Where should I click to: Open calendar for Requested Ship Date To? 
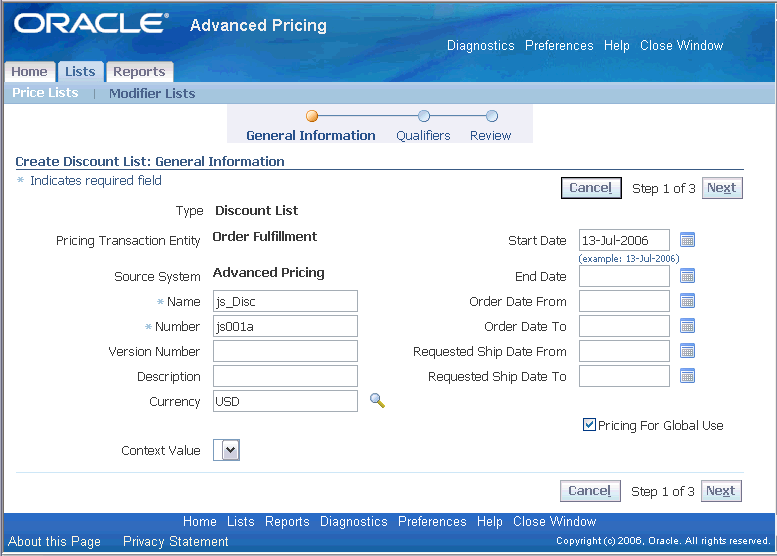687,376
